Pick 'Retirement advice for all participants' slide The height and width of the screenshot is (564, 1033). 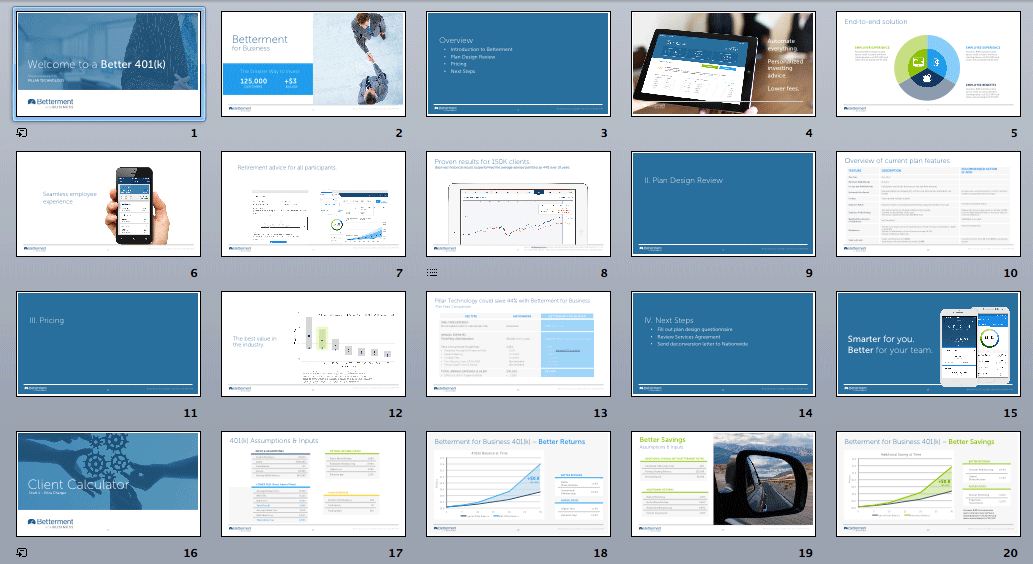point(314,204)
